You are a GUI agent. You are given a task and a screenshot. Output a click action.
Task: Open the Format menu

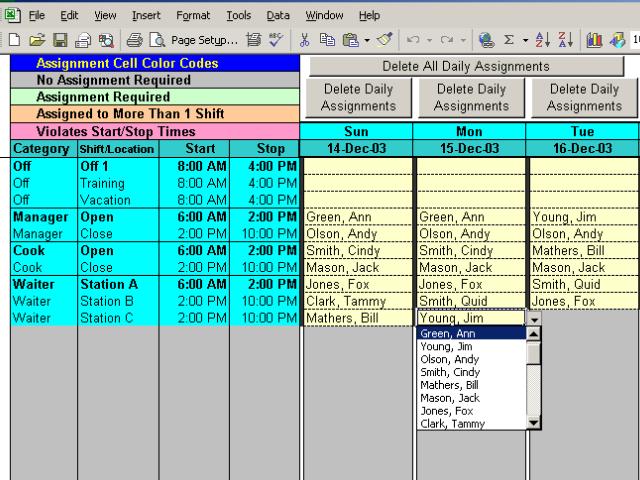click(193, 16)
